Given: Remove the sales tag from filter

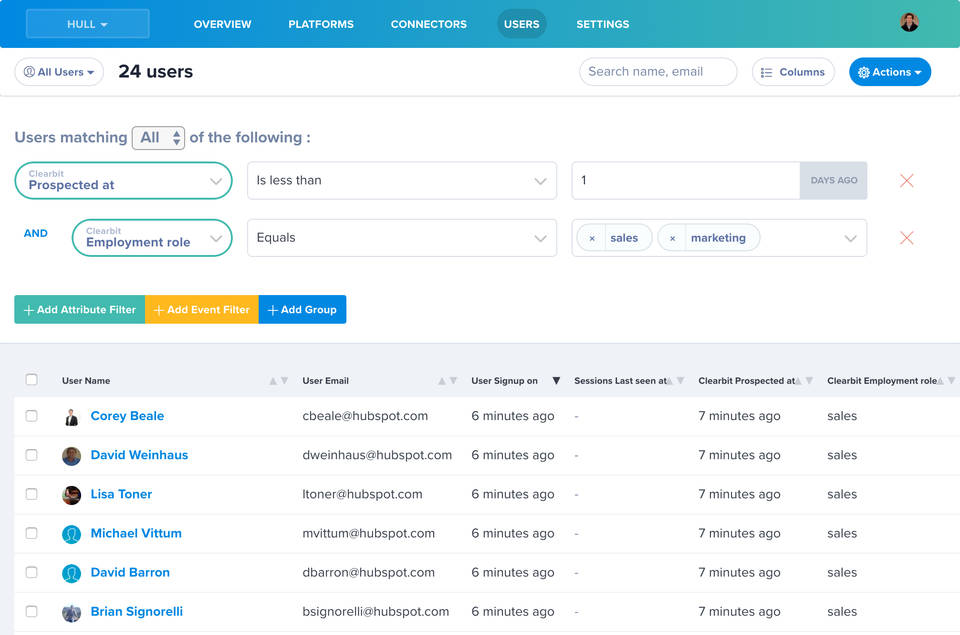Looking at the screenshot, I should (592, 238).
